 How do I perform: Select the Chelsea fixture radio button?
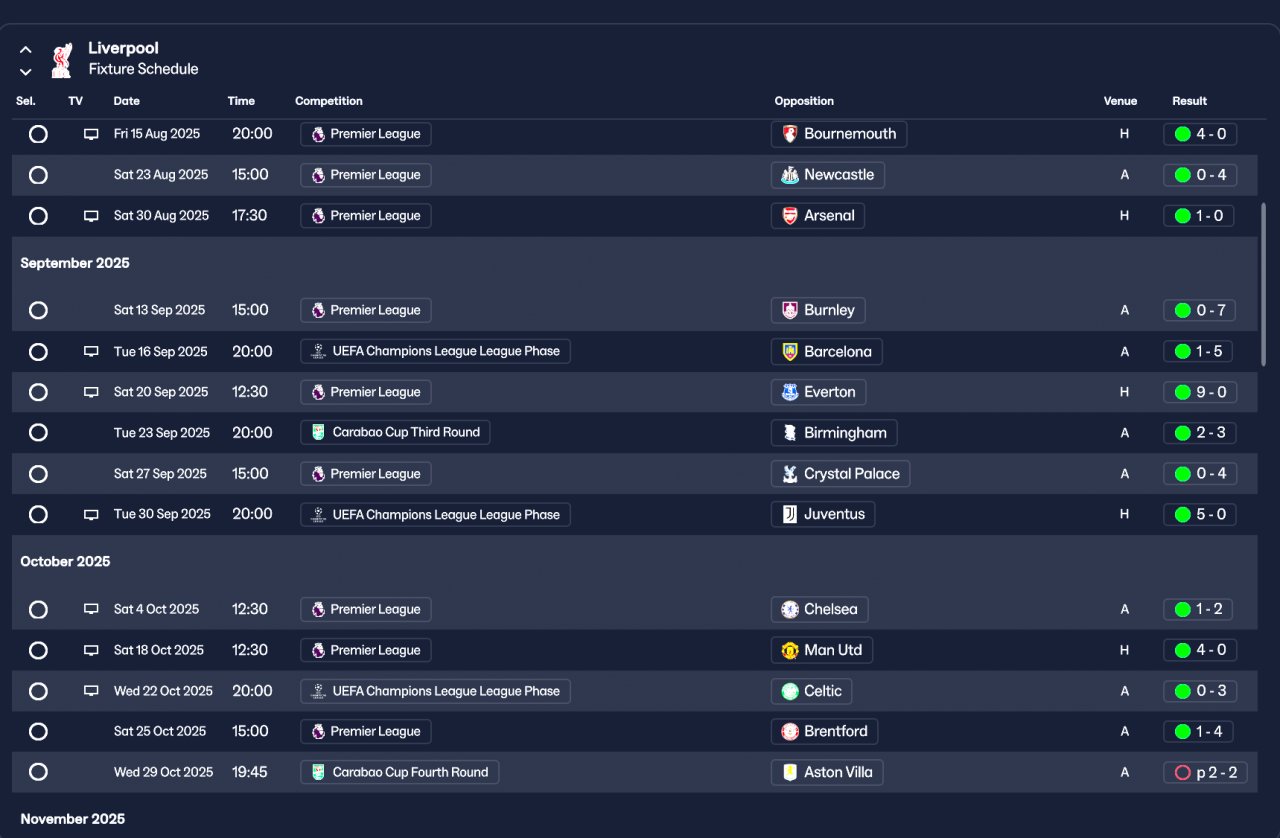pyautogui.click(x=38, y=610)
